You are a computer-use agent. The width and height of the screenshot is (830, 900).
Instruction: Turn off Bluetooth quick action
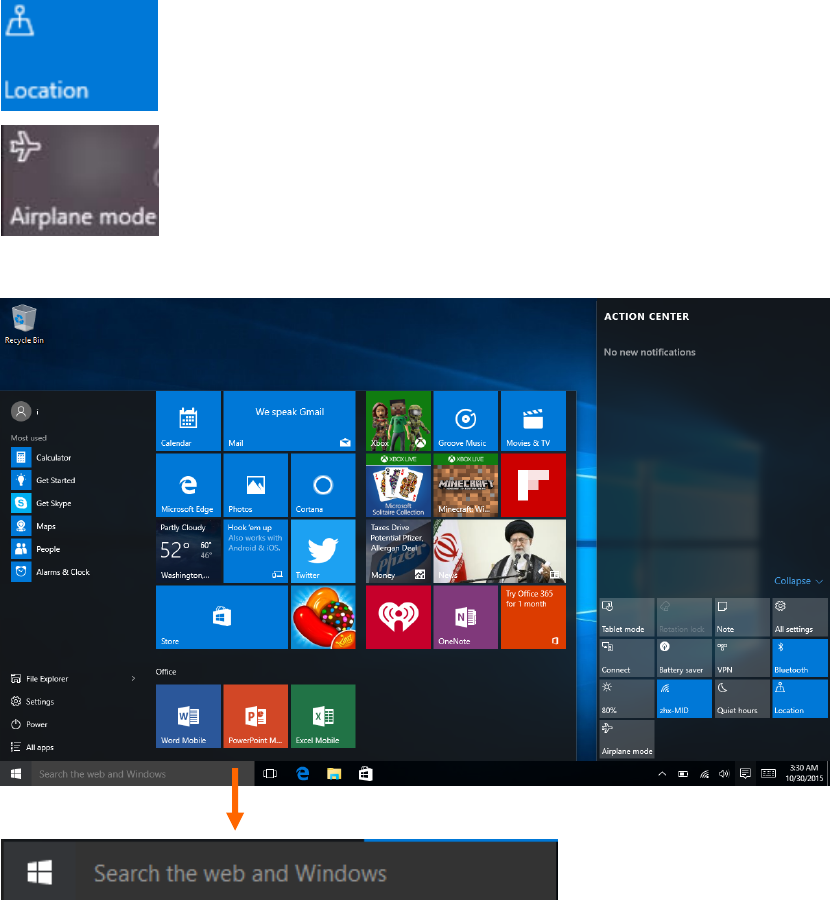[800, 658]
